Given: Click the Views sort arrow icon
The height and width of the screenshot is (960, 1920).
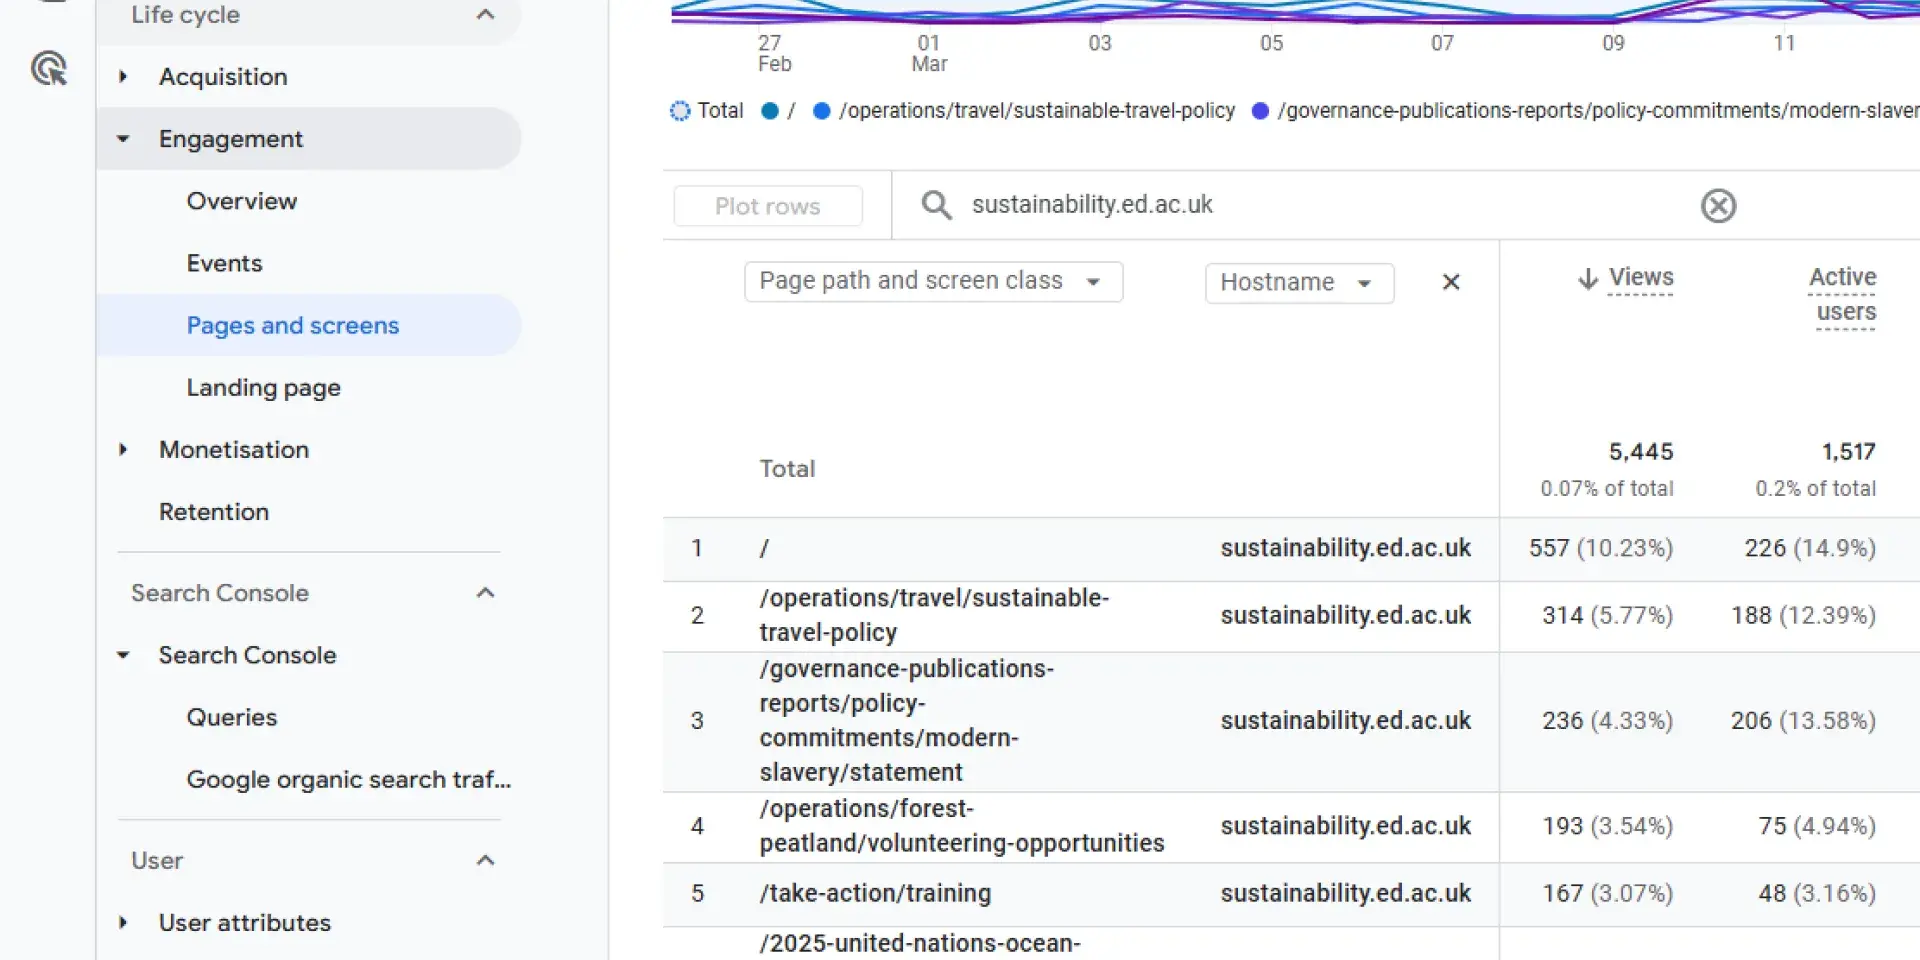Looking at the screenshot, I should coord(1587,278).
